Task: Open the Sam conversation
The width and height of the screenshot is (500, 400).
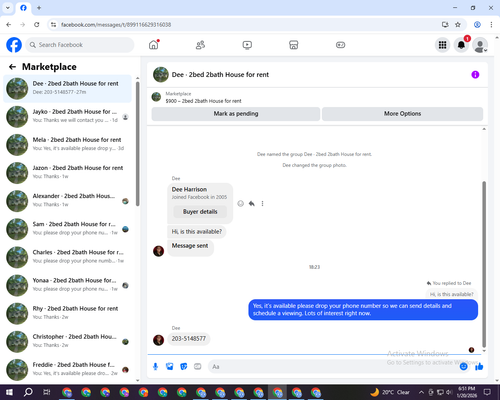Action: click(x=67, y=229)
